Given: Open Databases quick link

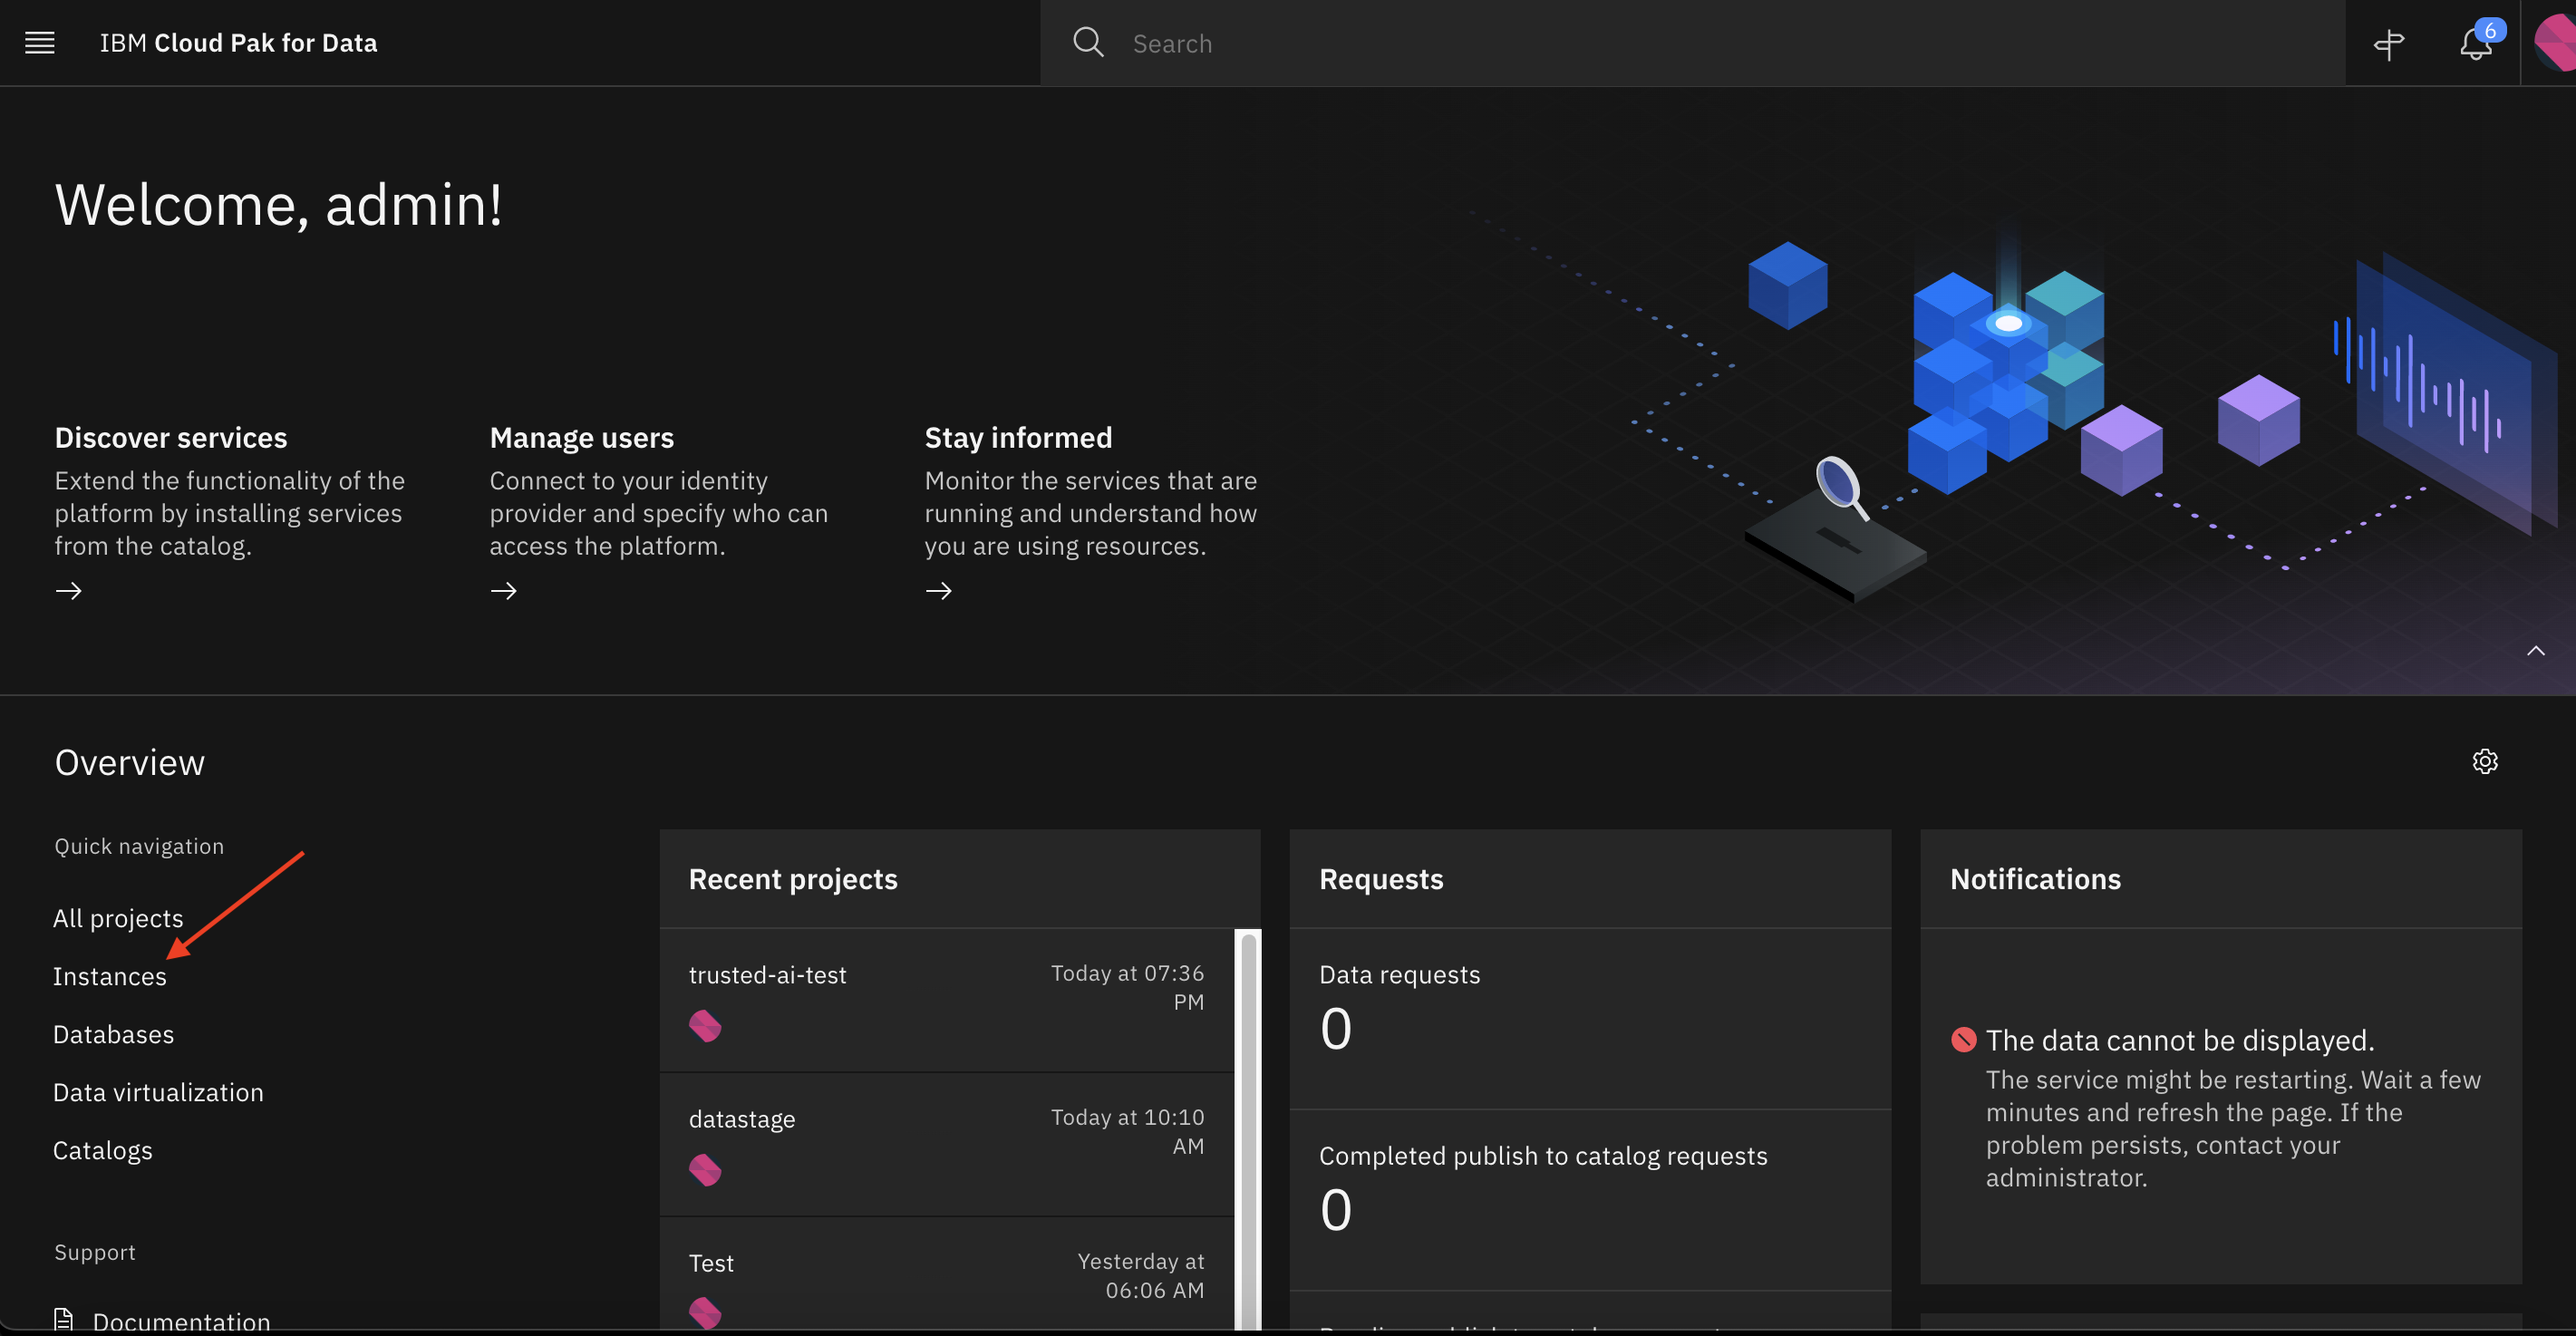Looking at the screenshot, I should point(114,1034).
